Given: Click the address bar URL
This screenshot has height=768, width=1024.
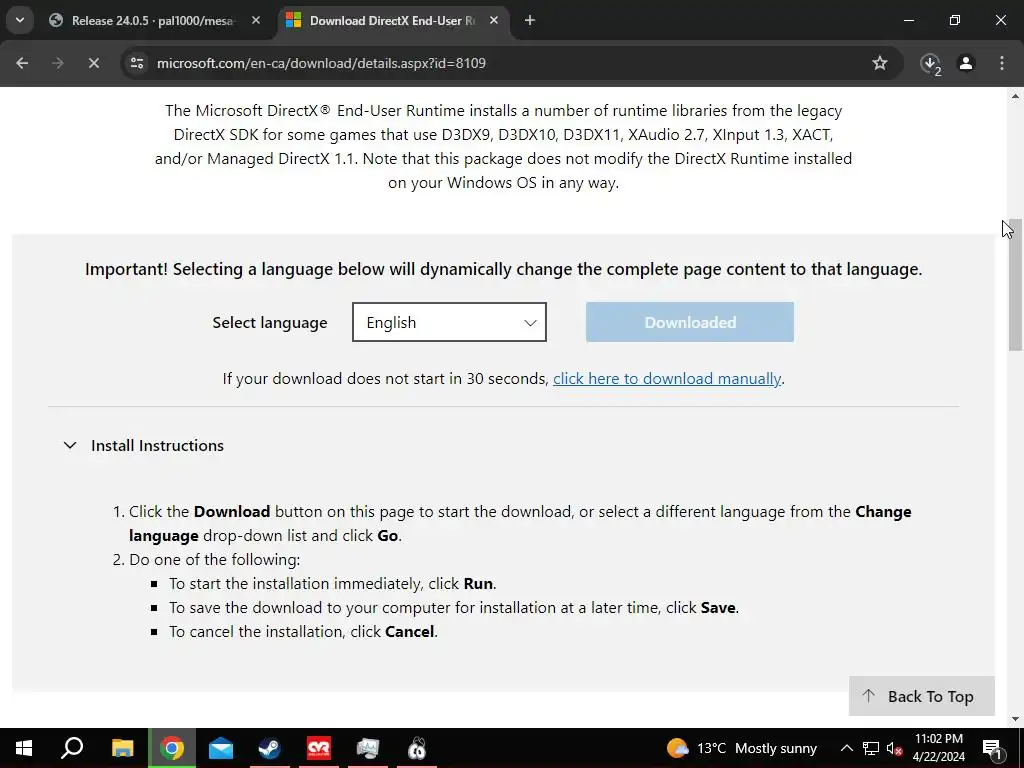Looking at the screenshot, I should tap(321, 63).
